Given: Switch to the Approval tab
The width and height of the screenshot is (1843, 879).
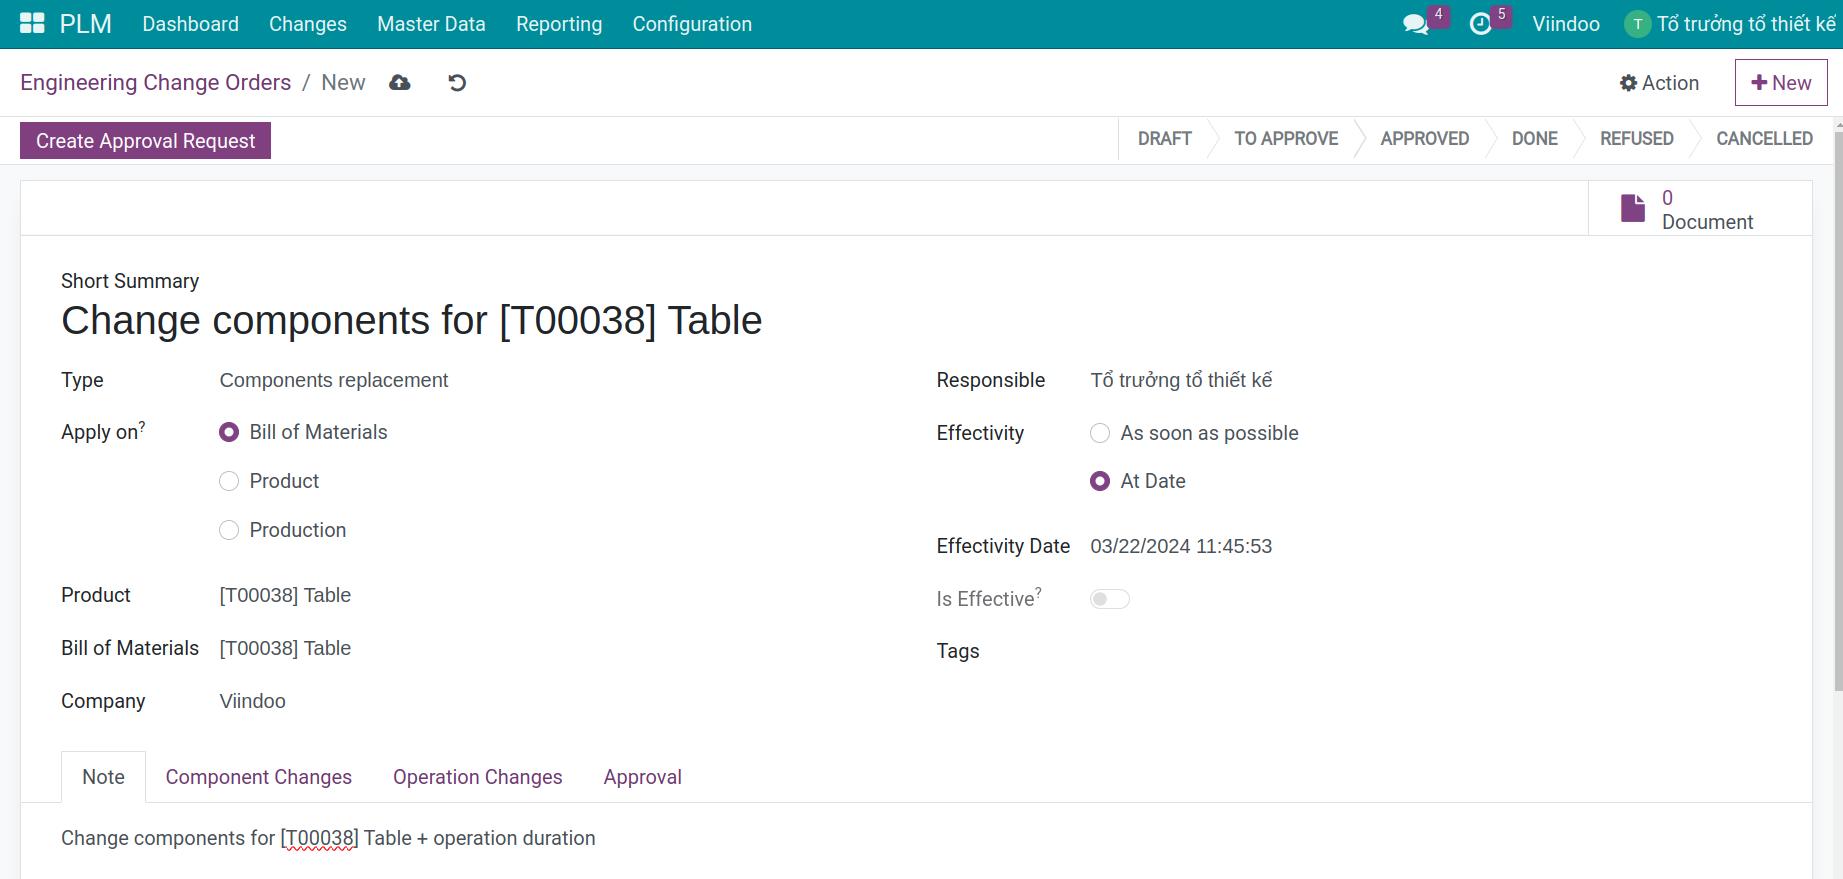Looking at the screenshot, I should pos(643,777).
